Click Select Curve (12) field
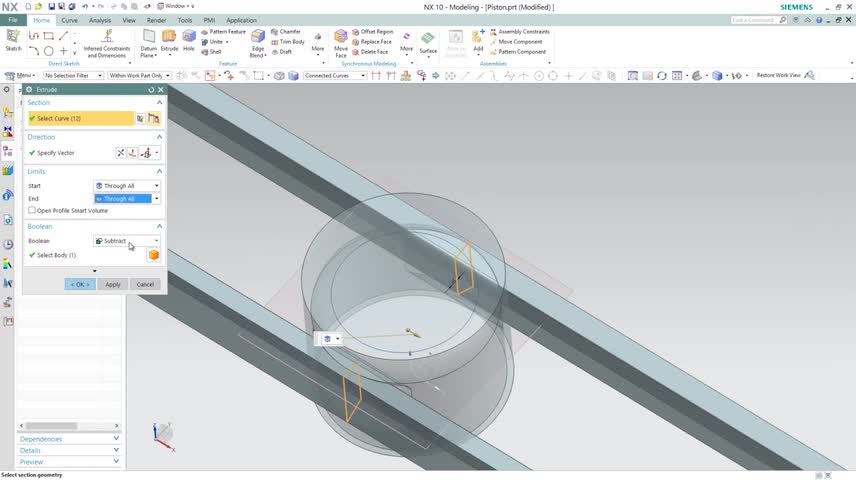Screen dimensions: 856x480 (x=81, y=118)
